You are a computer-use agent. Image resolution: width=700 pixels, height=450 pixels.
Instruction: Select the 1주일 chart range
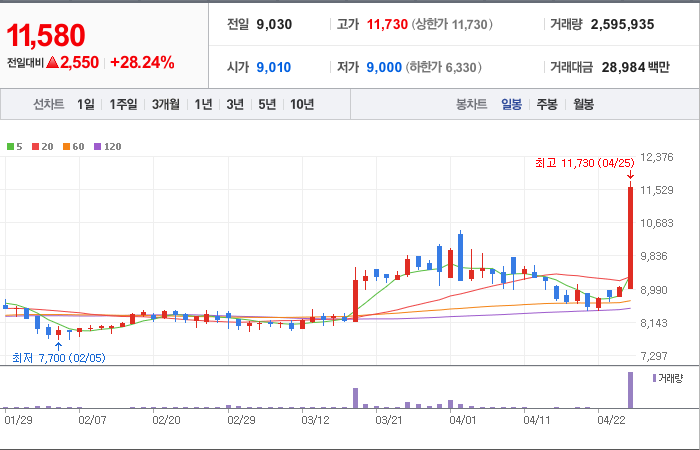point(124,104)
